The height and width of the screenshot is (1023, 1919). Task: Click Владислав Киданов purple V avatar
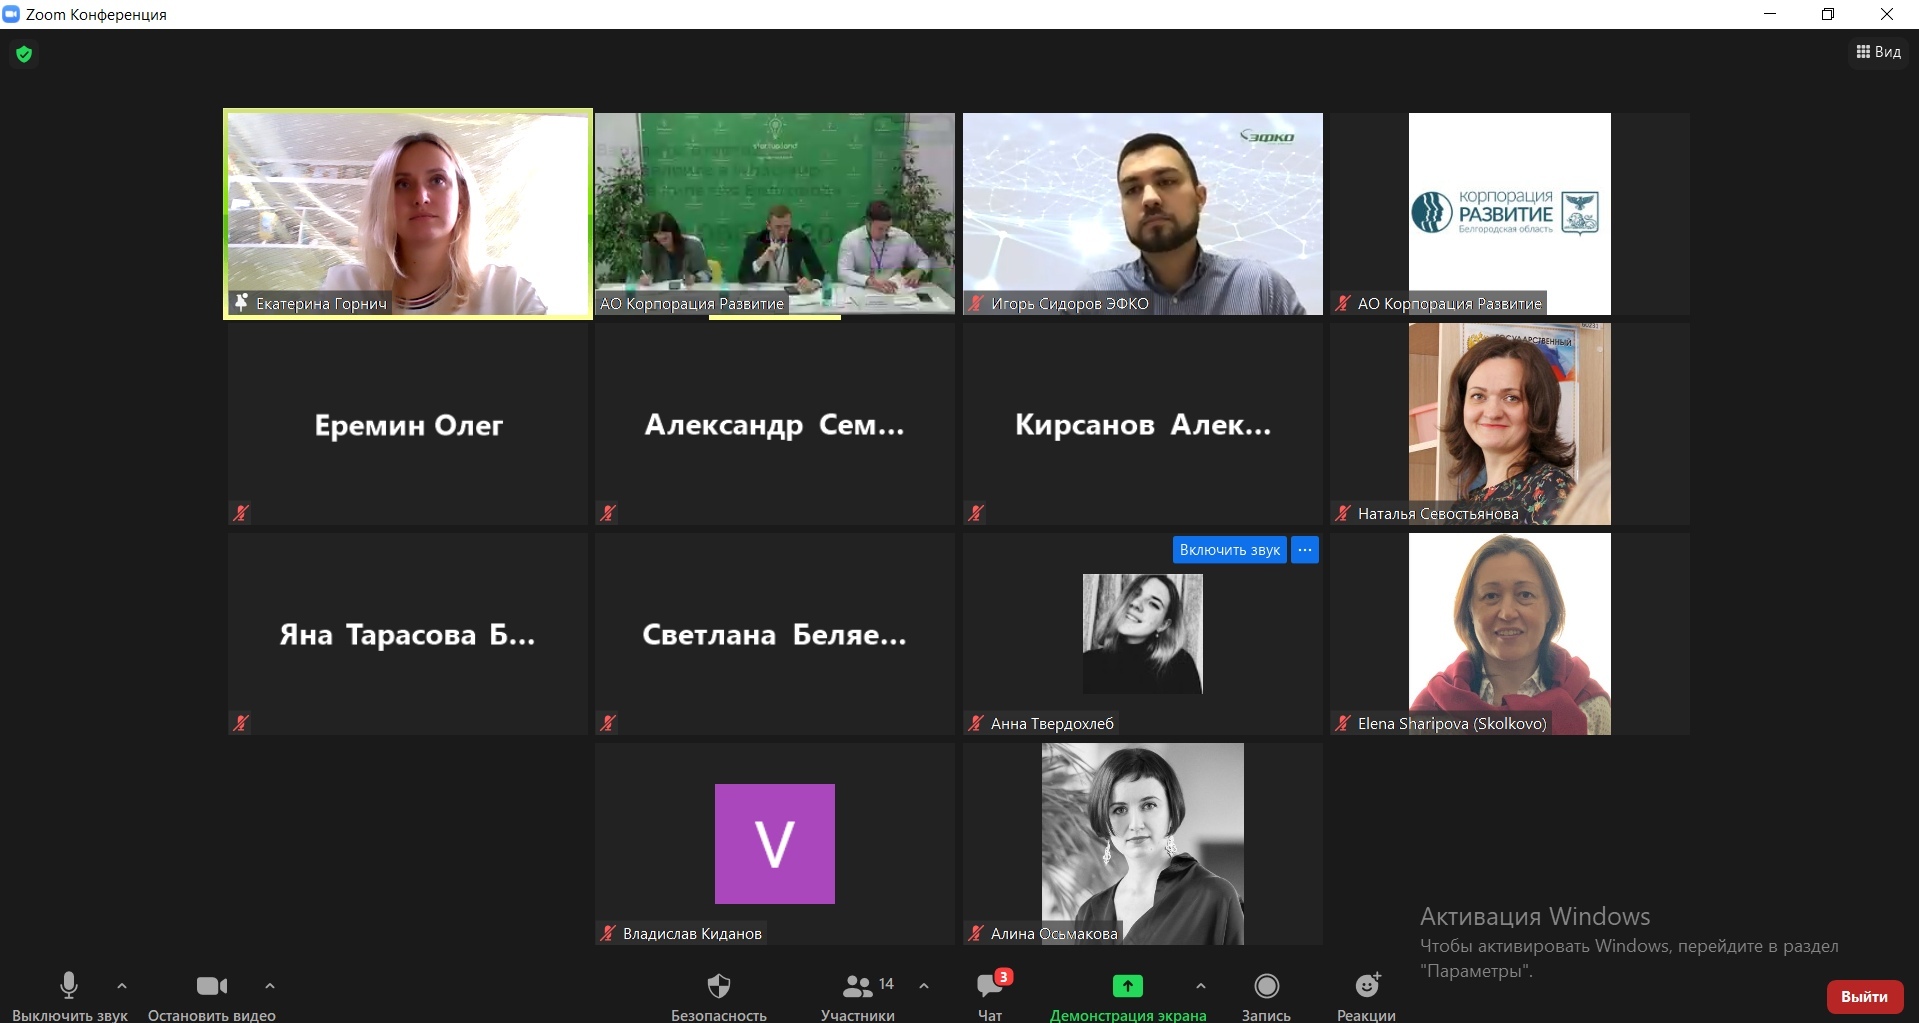(x=775, y=844)
